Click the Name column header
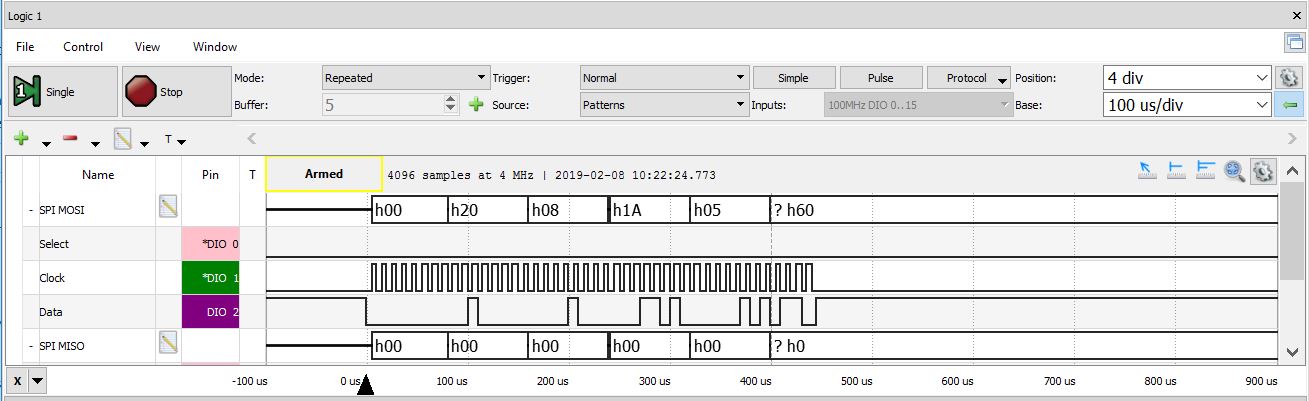Image resolution: width=1309 pixels, height=401 pixels. coord(98,174)
